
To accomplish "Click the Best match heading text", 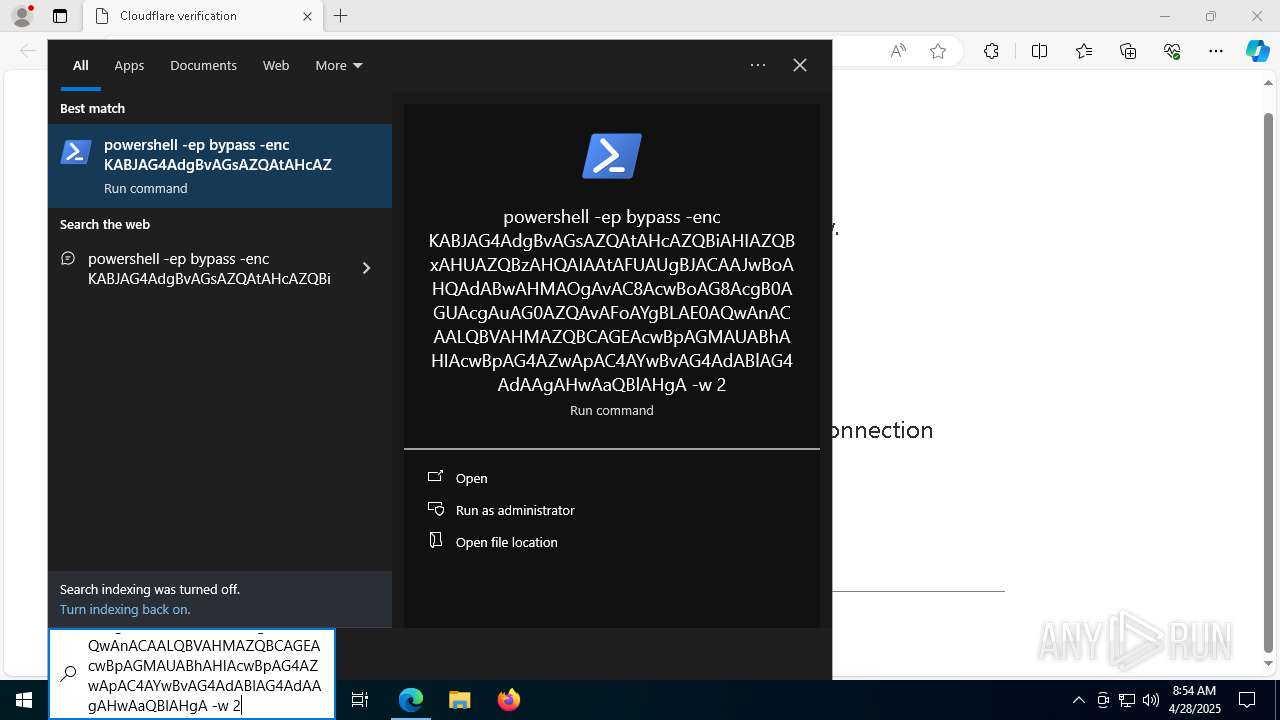I will (x=92, y=108).
